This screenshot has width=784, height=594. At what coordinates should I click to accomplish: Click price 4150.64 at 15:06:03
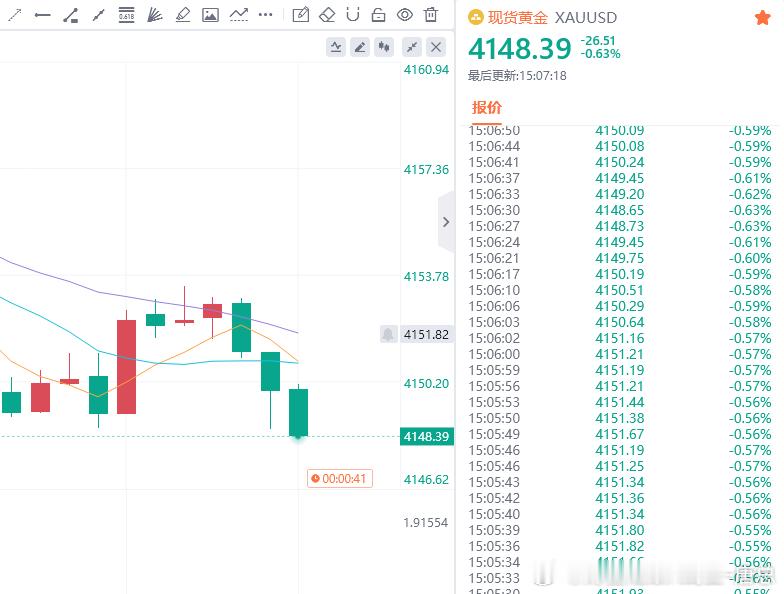pos(620,322)
